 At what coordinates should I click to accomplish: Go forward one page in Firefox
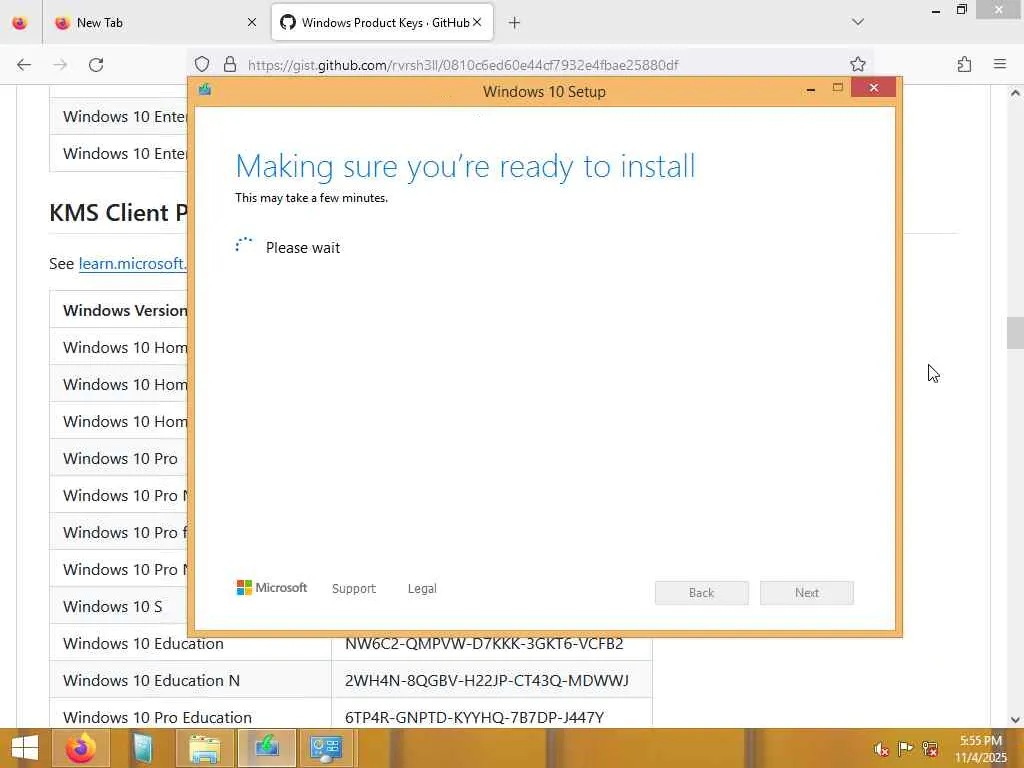[60, 65]
